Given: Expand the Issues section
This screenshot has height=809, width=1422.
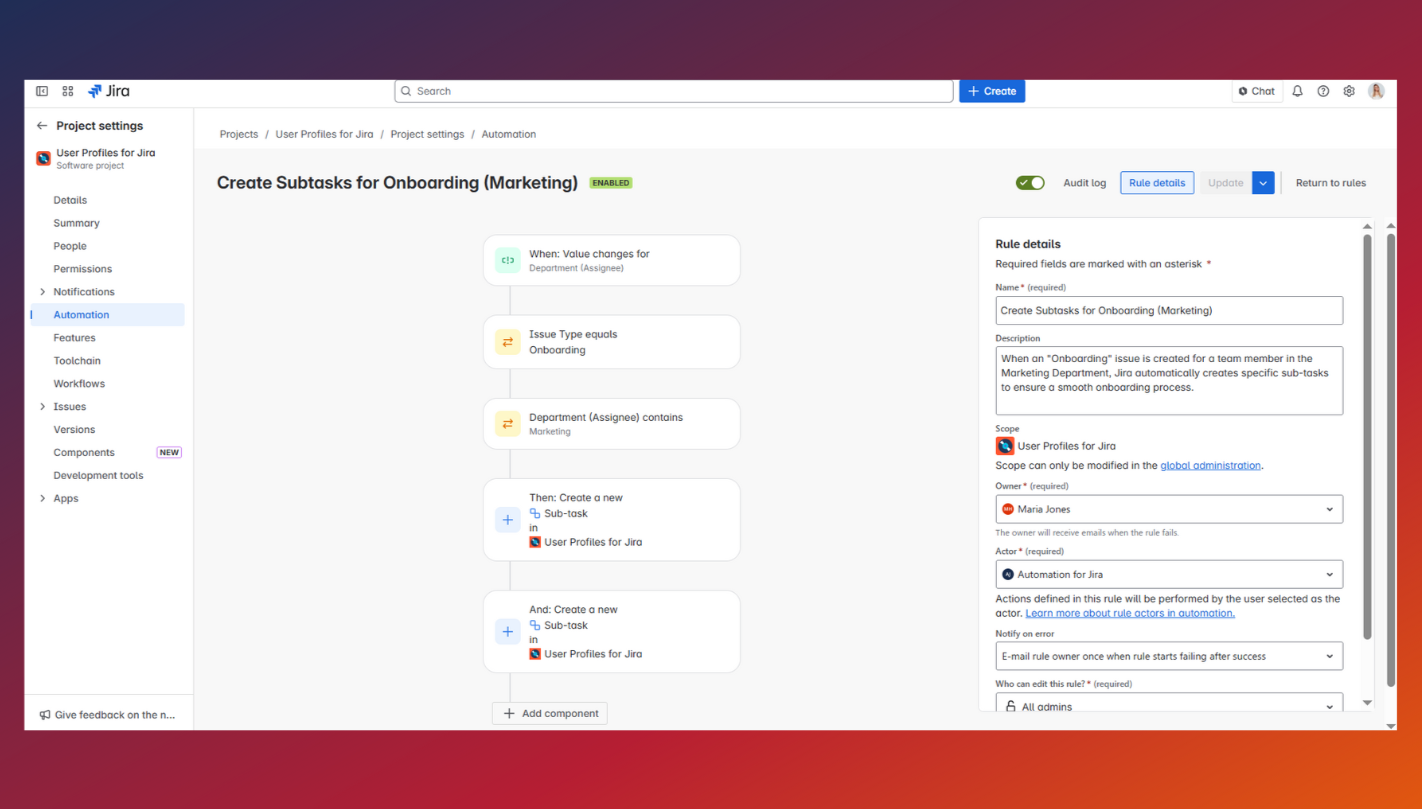Looking at the screenshot, I should pos(42,407).
